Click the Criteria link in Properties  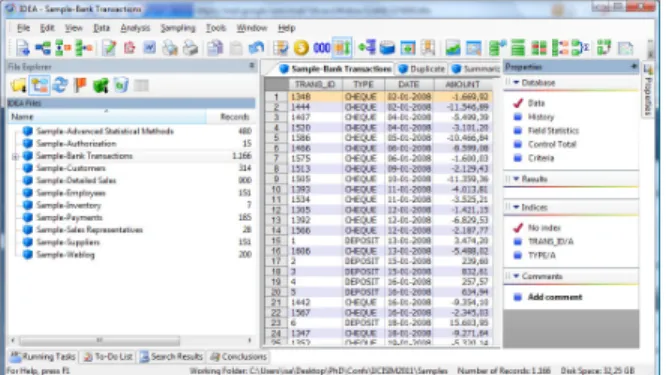click(x=541, y=158)
